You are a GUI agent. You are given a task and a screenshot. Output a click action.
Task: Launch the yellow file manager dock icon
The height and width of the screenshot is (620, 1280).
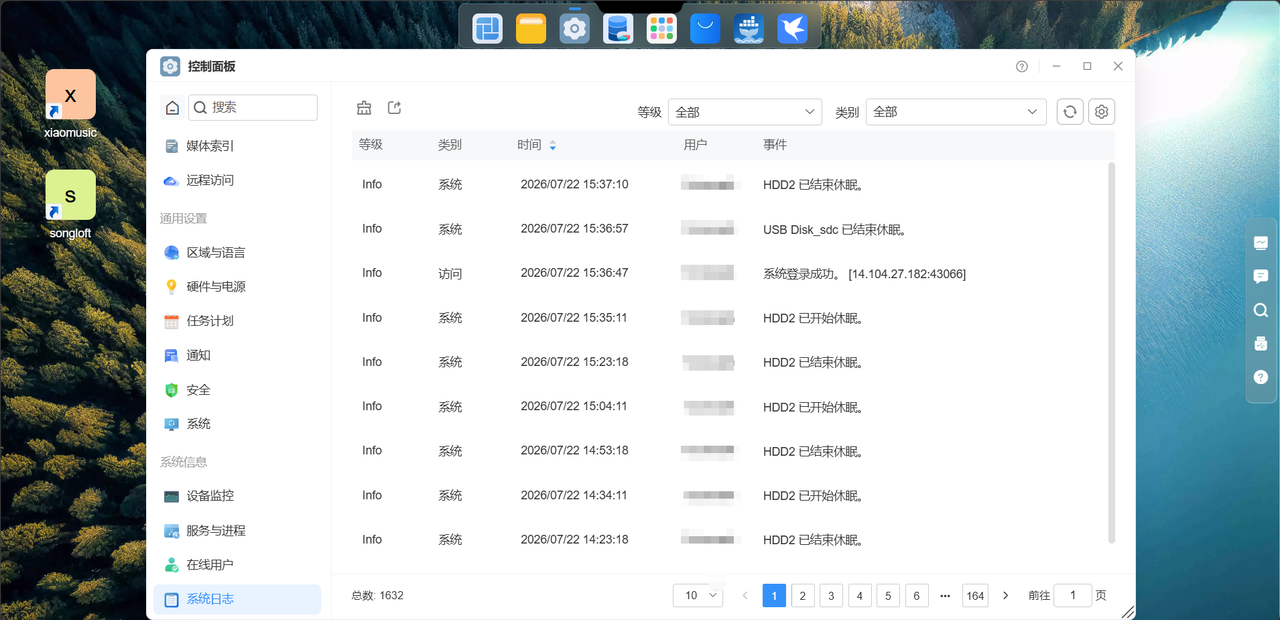[x=531, y=29]
